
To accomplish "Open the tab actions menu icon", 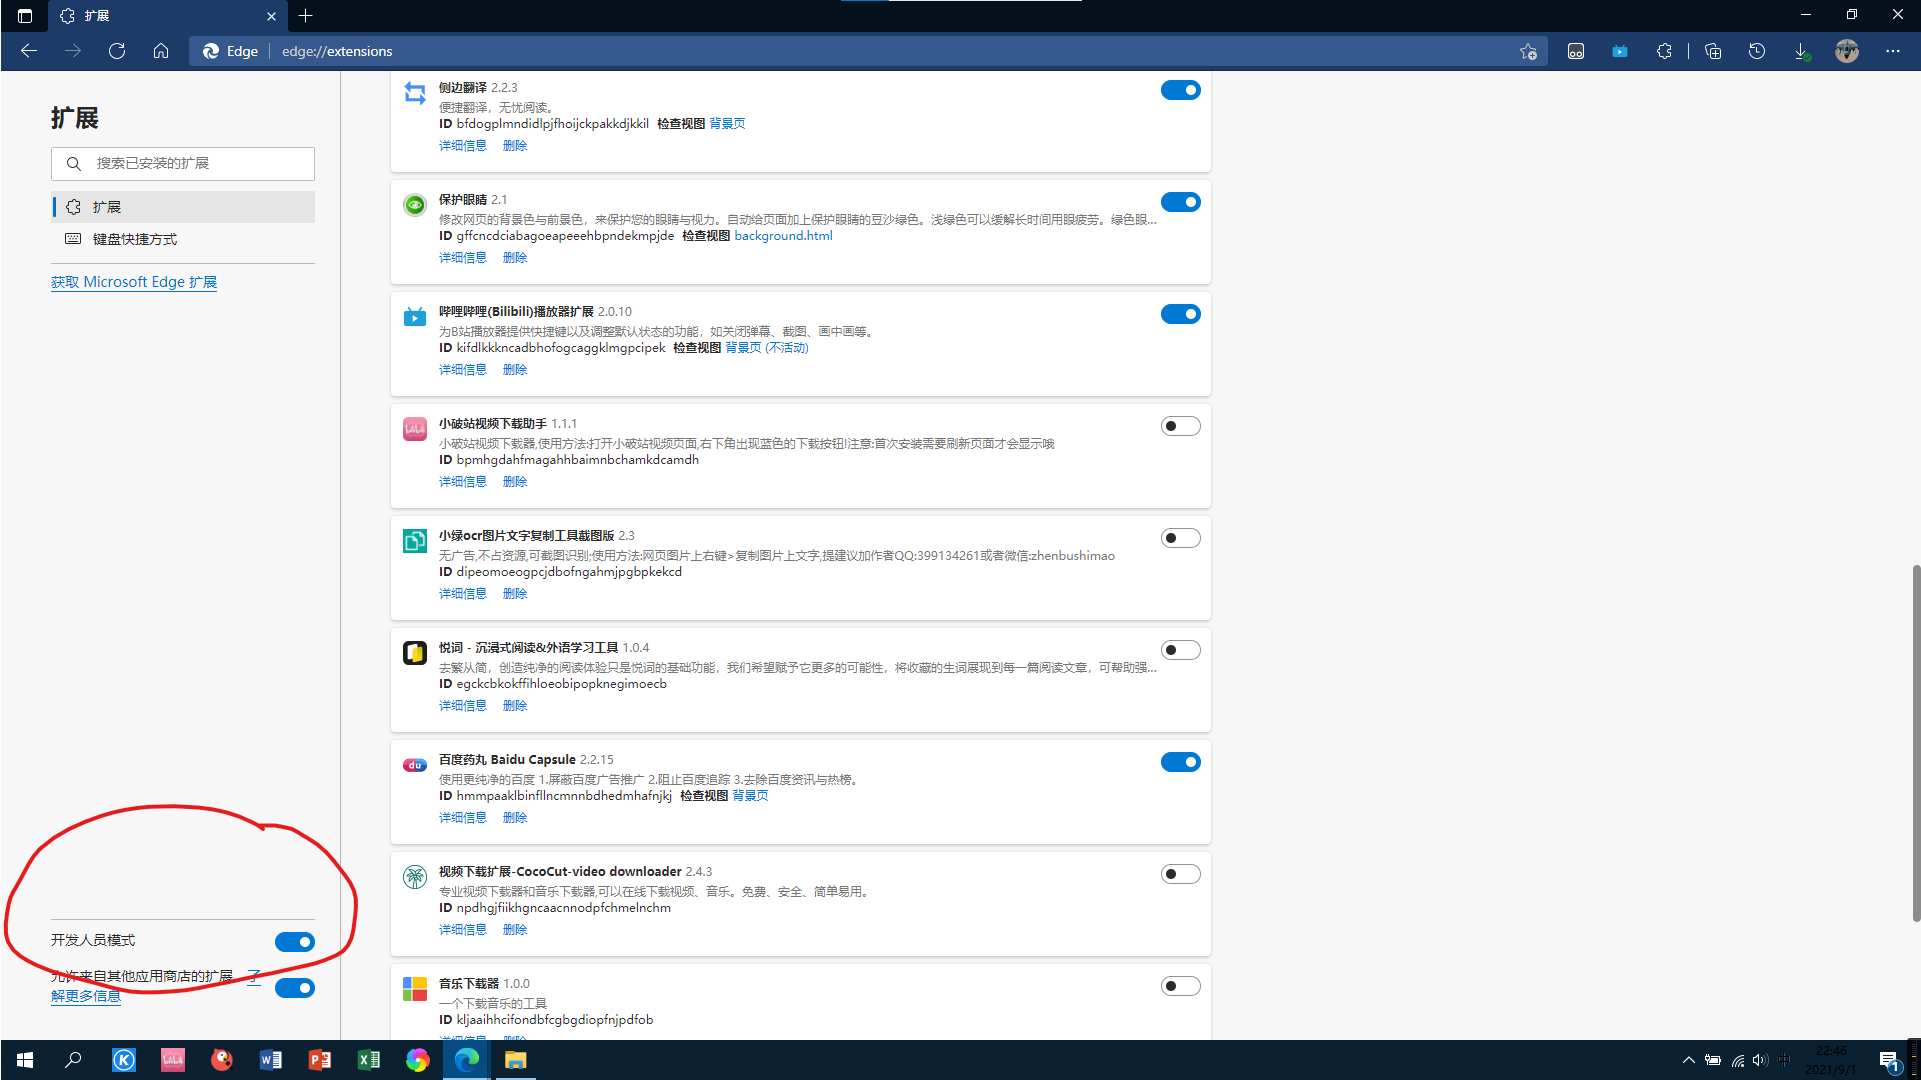I will click(x=25, y=16).
